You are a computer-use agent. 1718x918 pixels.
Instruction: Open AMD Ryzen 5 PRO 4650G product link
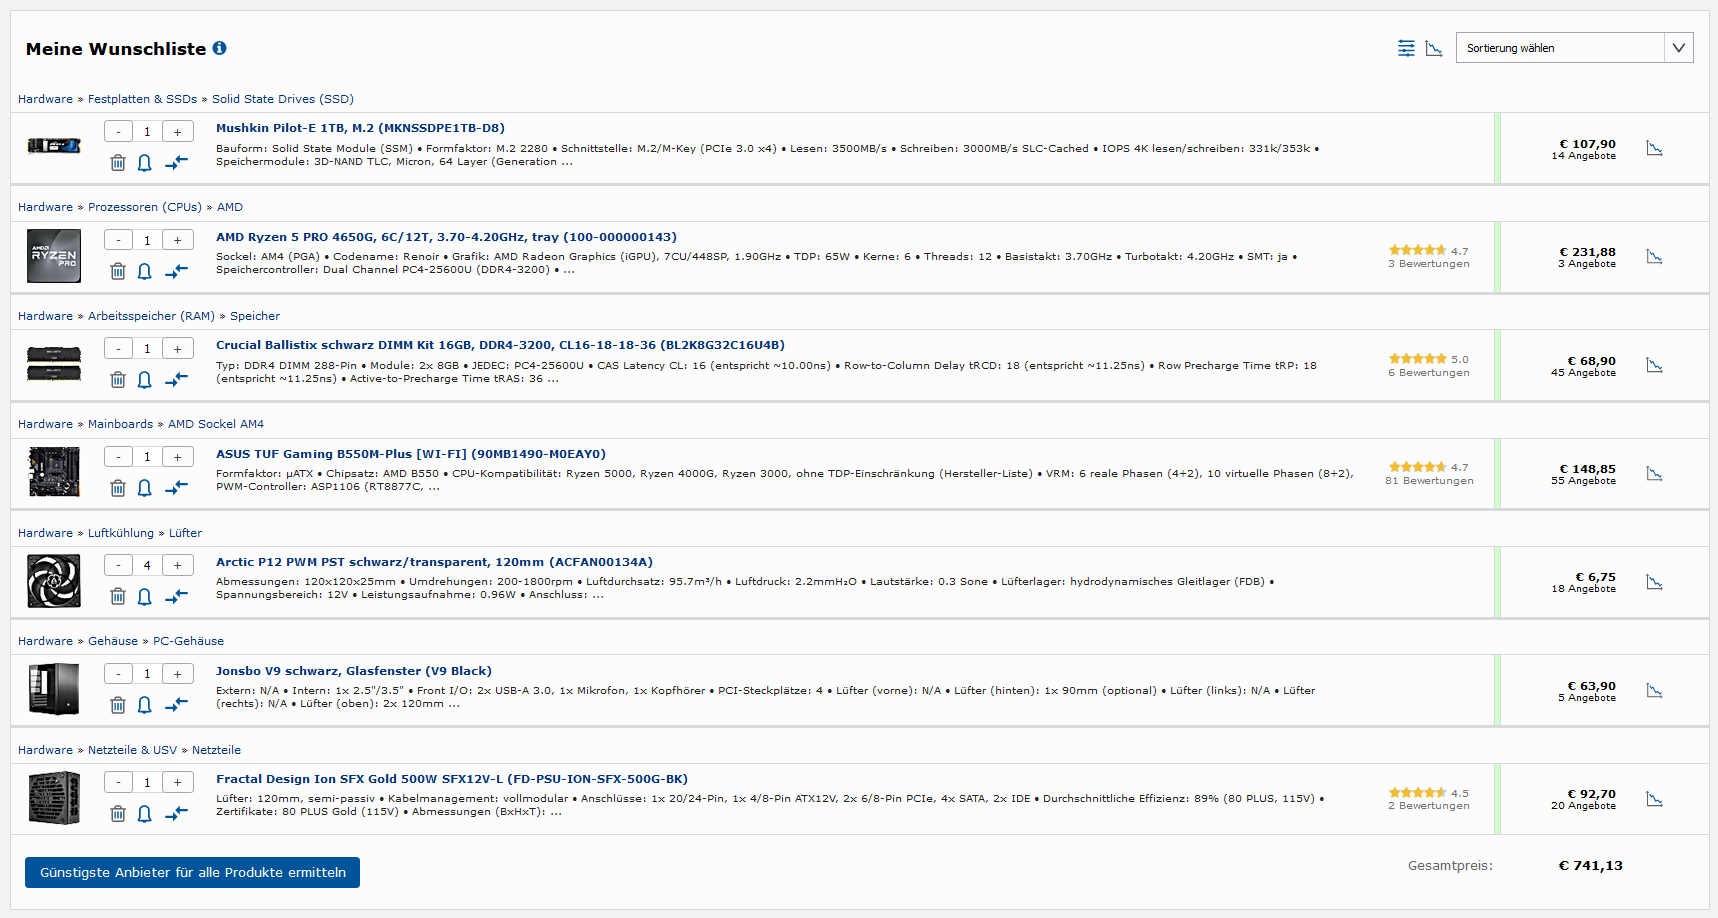(x=446, y=237)
